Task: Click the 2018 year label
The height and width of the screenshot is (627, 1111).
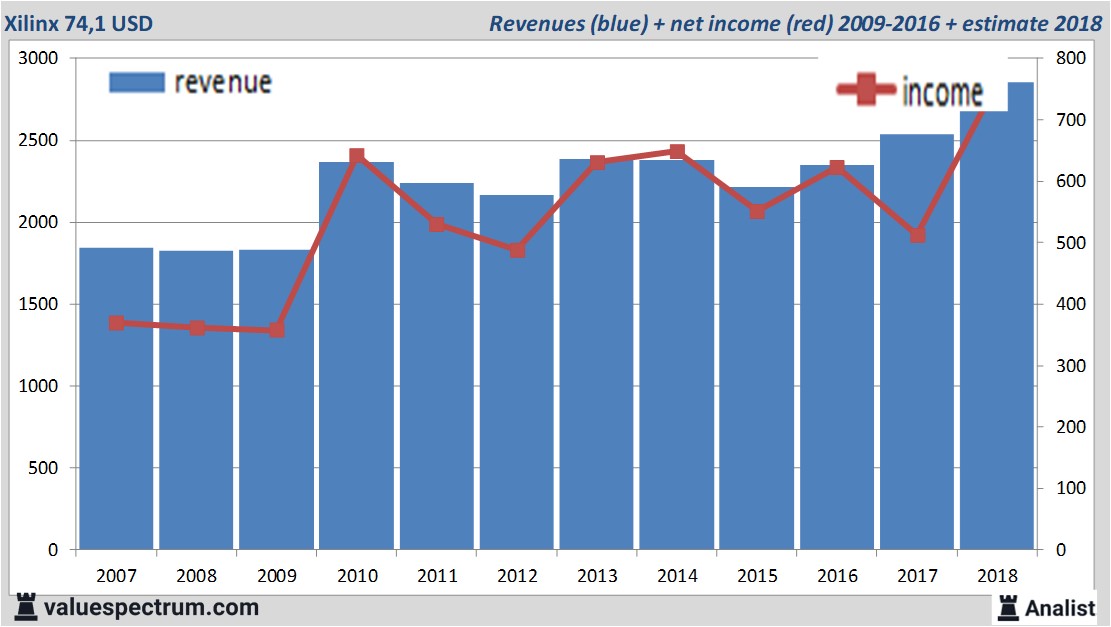Action: pyautogui.click(x=998, y=576)
